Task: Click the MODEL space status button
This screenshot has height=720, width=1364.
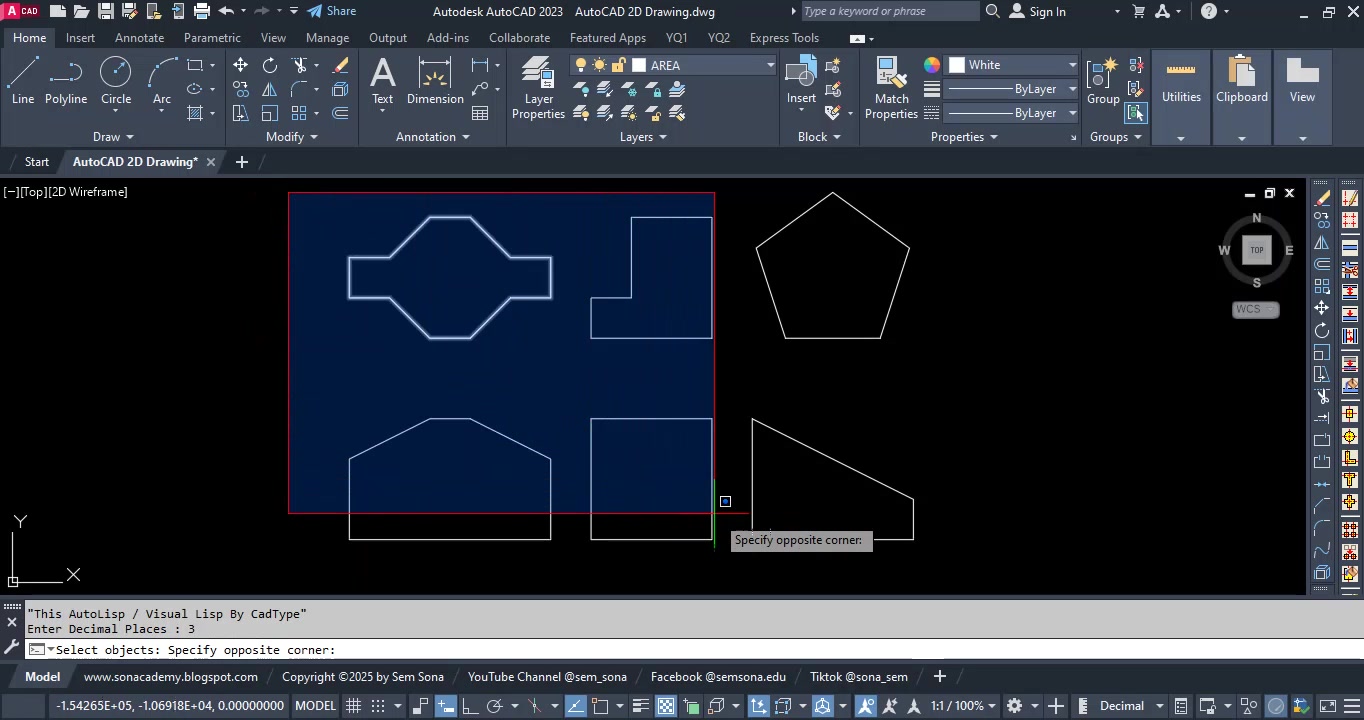Action: 315,706
